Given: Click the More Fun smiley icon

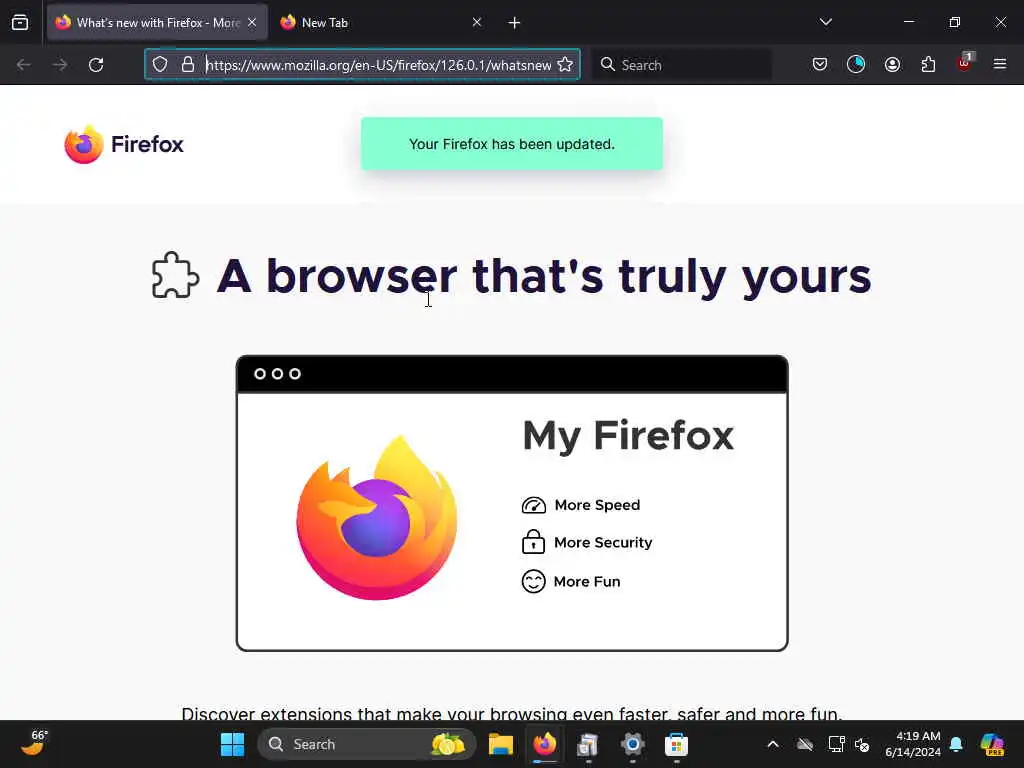Looking at the screenshot, I should (x=534, y=581).
